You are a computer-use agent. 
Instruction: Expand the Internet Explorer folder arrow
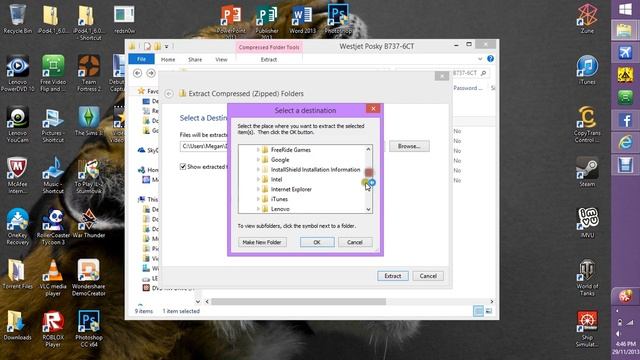point(258,189)
